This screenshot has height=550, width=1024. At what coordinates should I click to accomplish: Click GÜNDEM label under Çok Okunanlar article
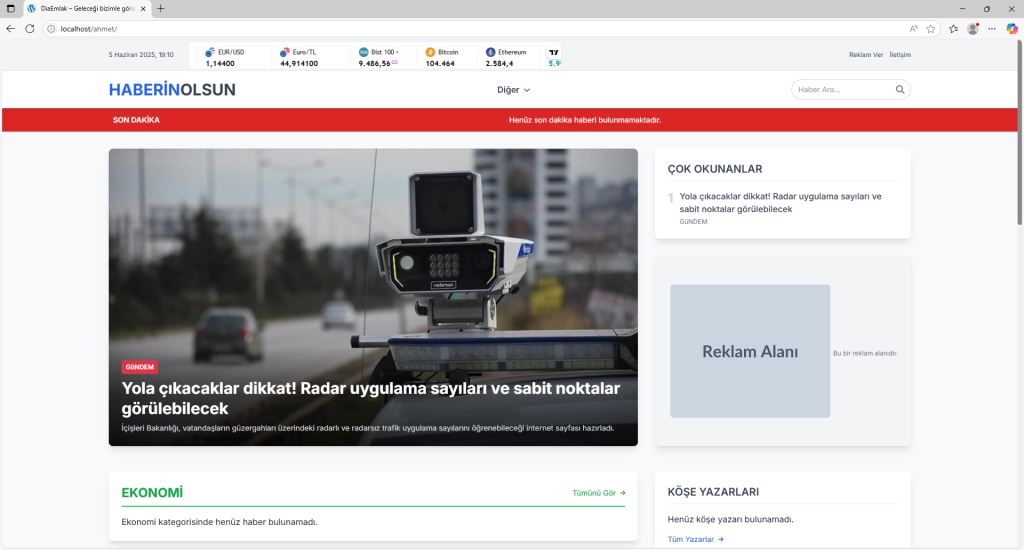coord(693,222)
